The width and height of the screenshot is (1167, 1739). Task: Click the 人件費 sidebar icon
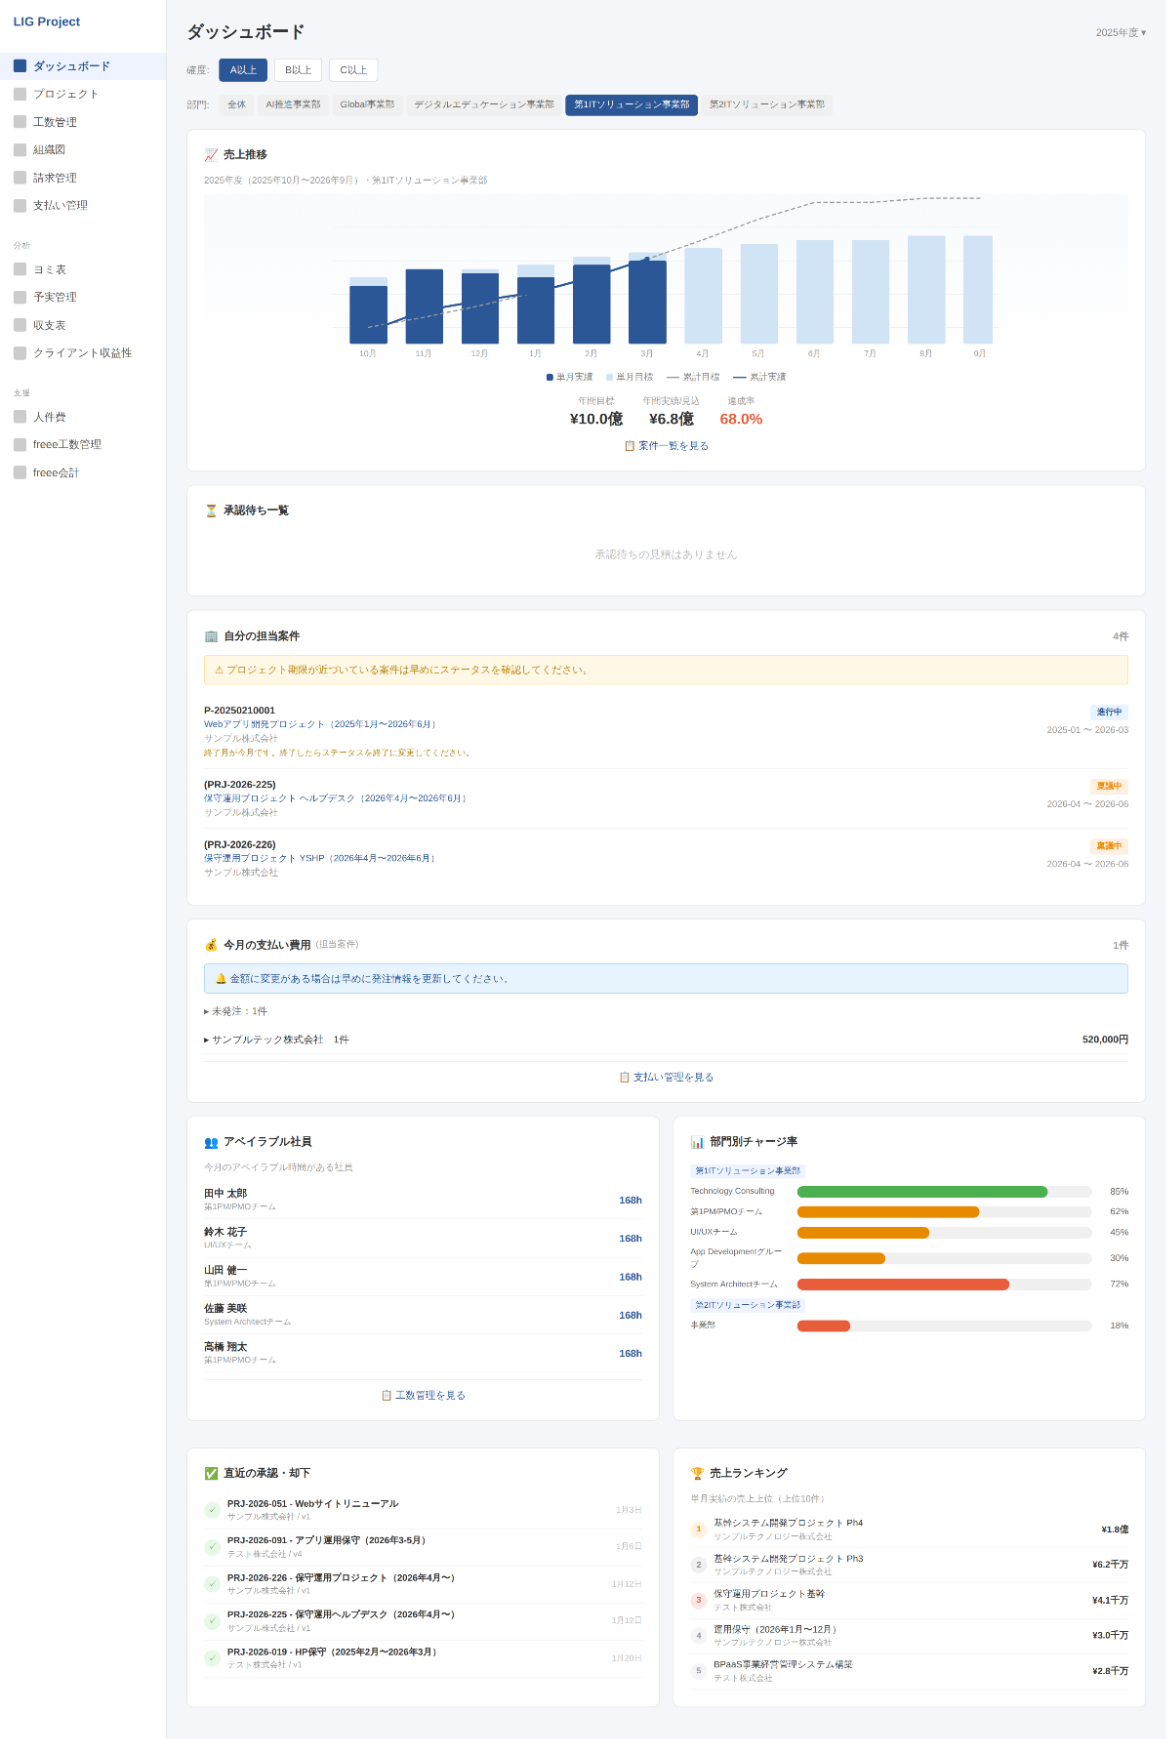pos(20,417)
